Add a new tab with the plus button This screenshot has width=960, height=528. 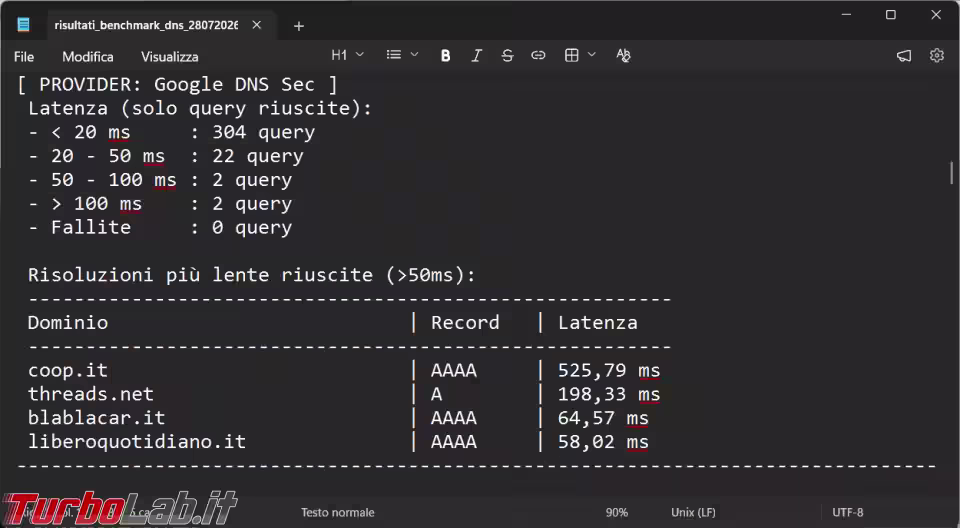click(299, 26)
